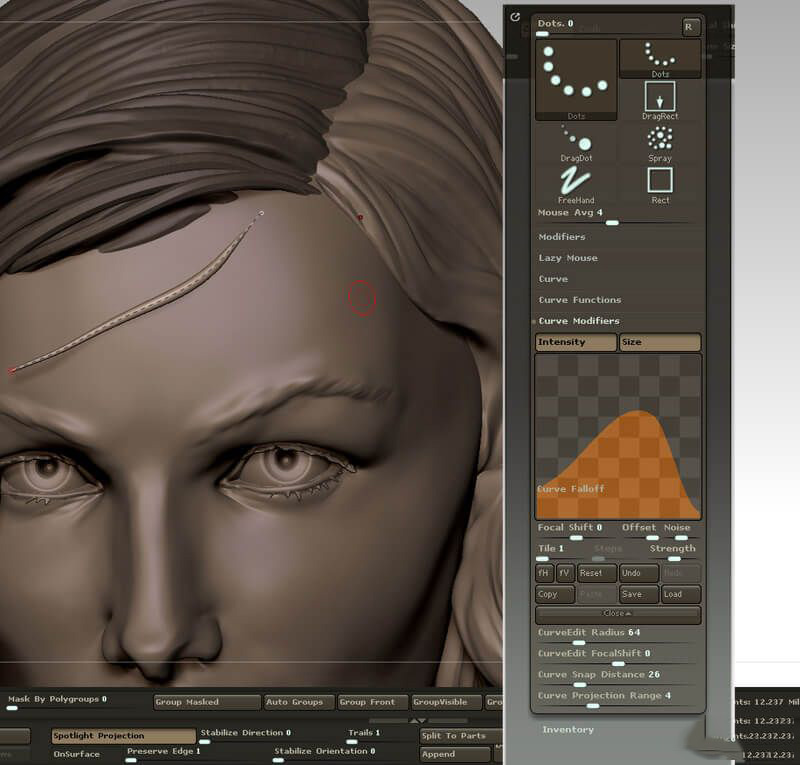800x765 pixels.
Task: Toggle the Intensity curve modifier
Action: [x=576, y=342]
